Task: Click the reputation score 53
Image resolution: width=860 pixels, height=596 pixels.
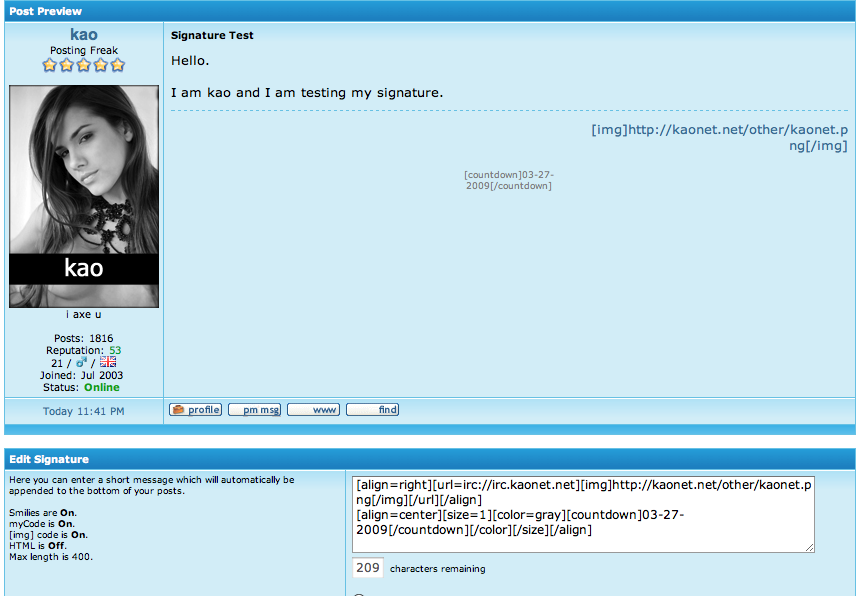Action: coord(115,351)
